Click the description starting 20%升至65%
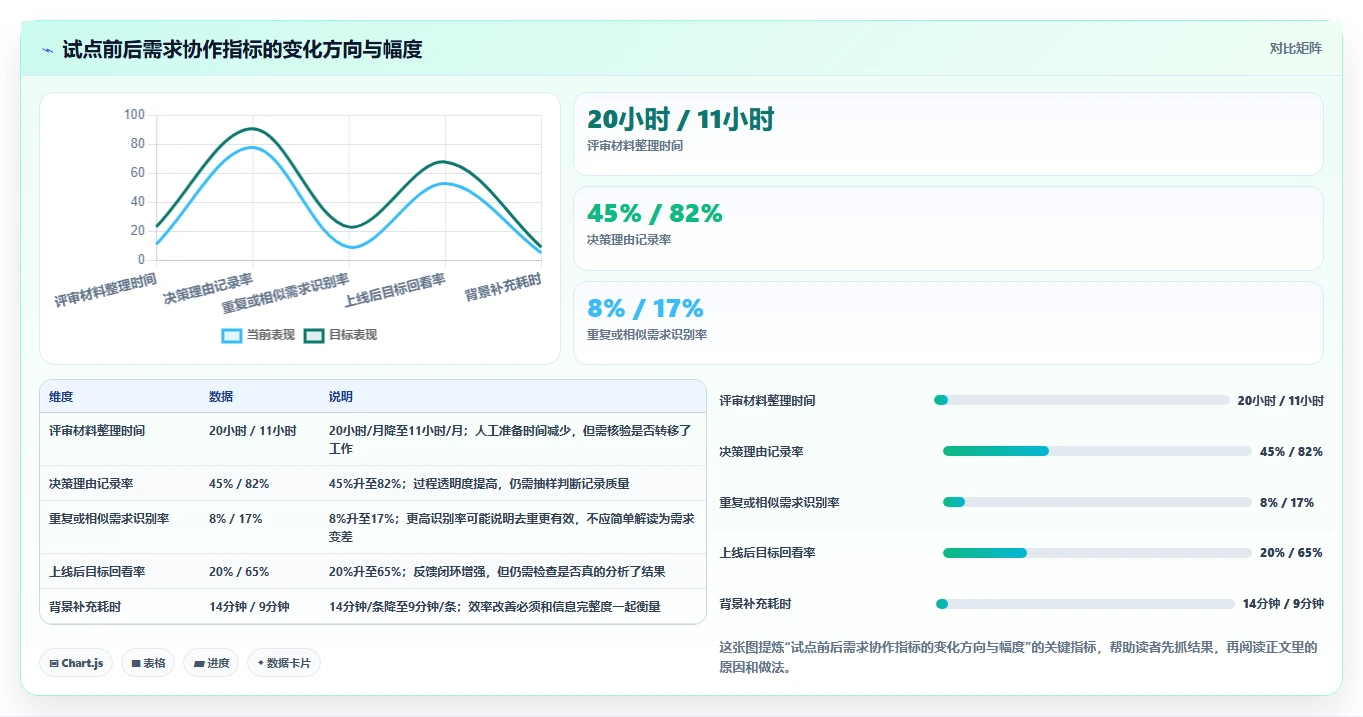Viewport: 1363px width, 717px height. 497,572
